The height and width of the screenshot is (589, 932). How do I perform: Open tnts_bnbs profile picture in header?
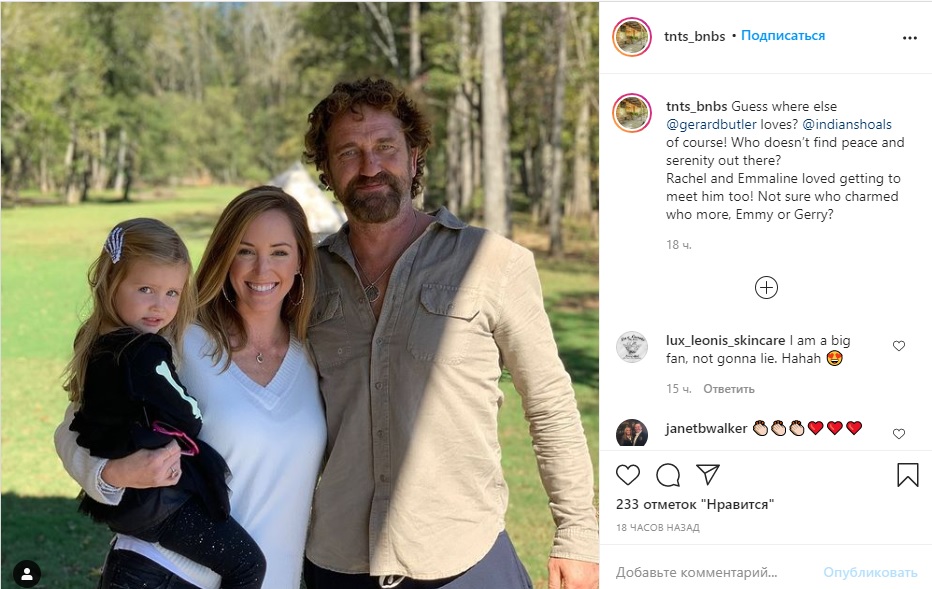coord(632,37)
